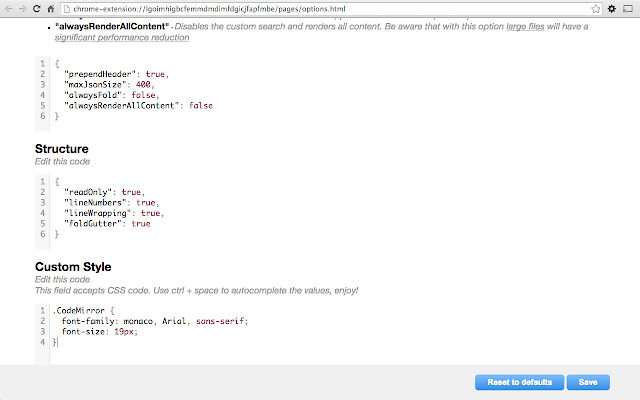Place cursor on "readOnly": true line
The width and height of the screenshot is (640, 400).
[x=104, y=192]
